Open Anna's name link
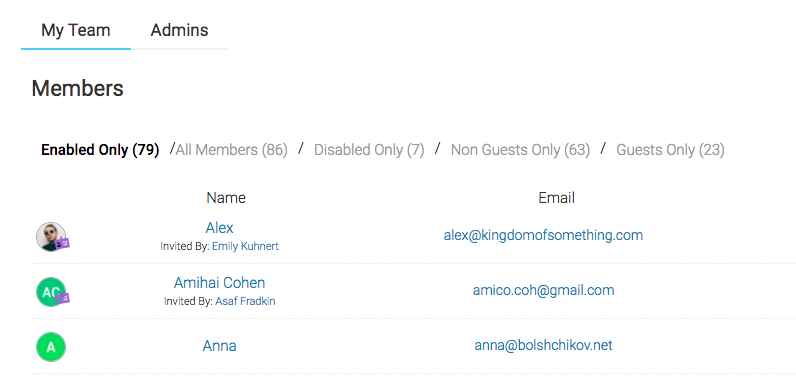This screenshot has width=796, height=378. [x=219, y=346]
